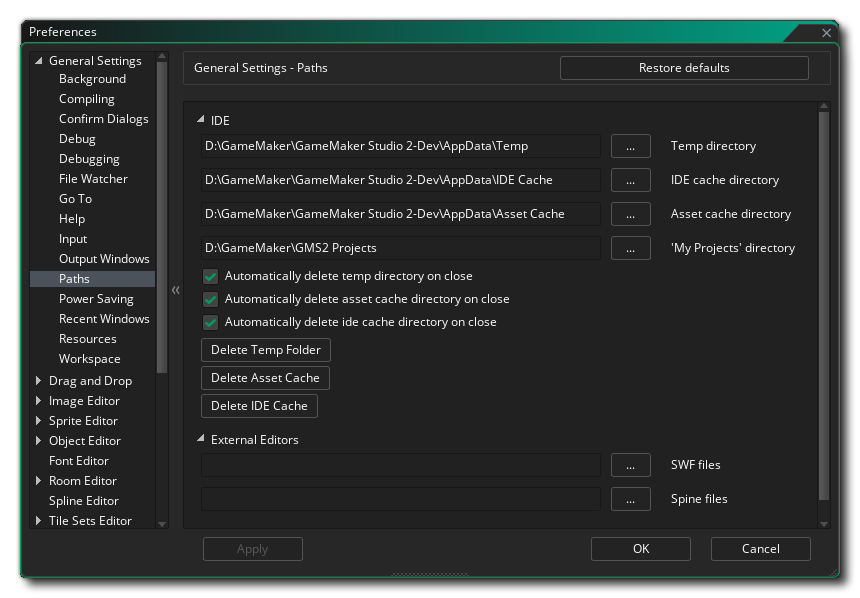The width and height of the screenshot is (860, 598).
Task: Confirm with OK button
Action: coord(641,549)
